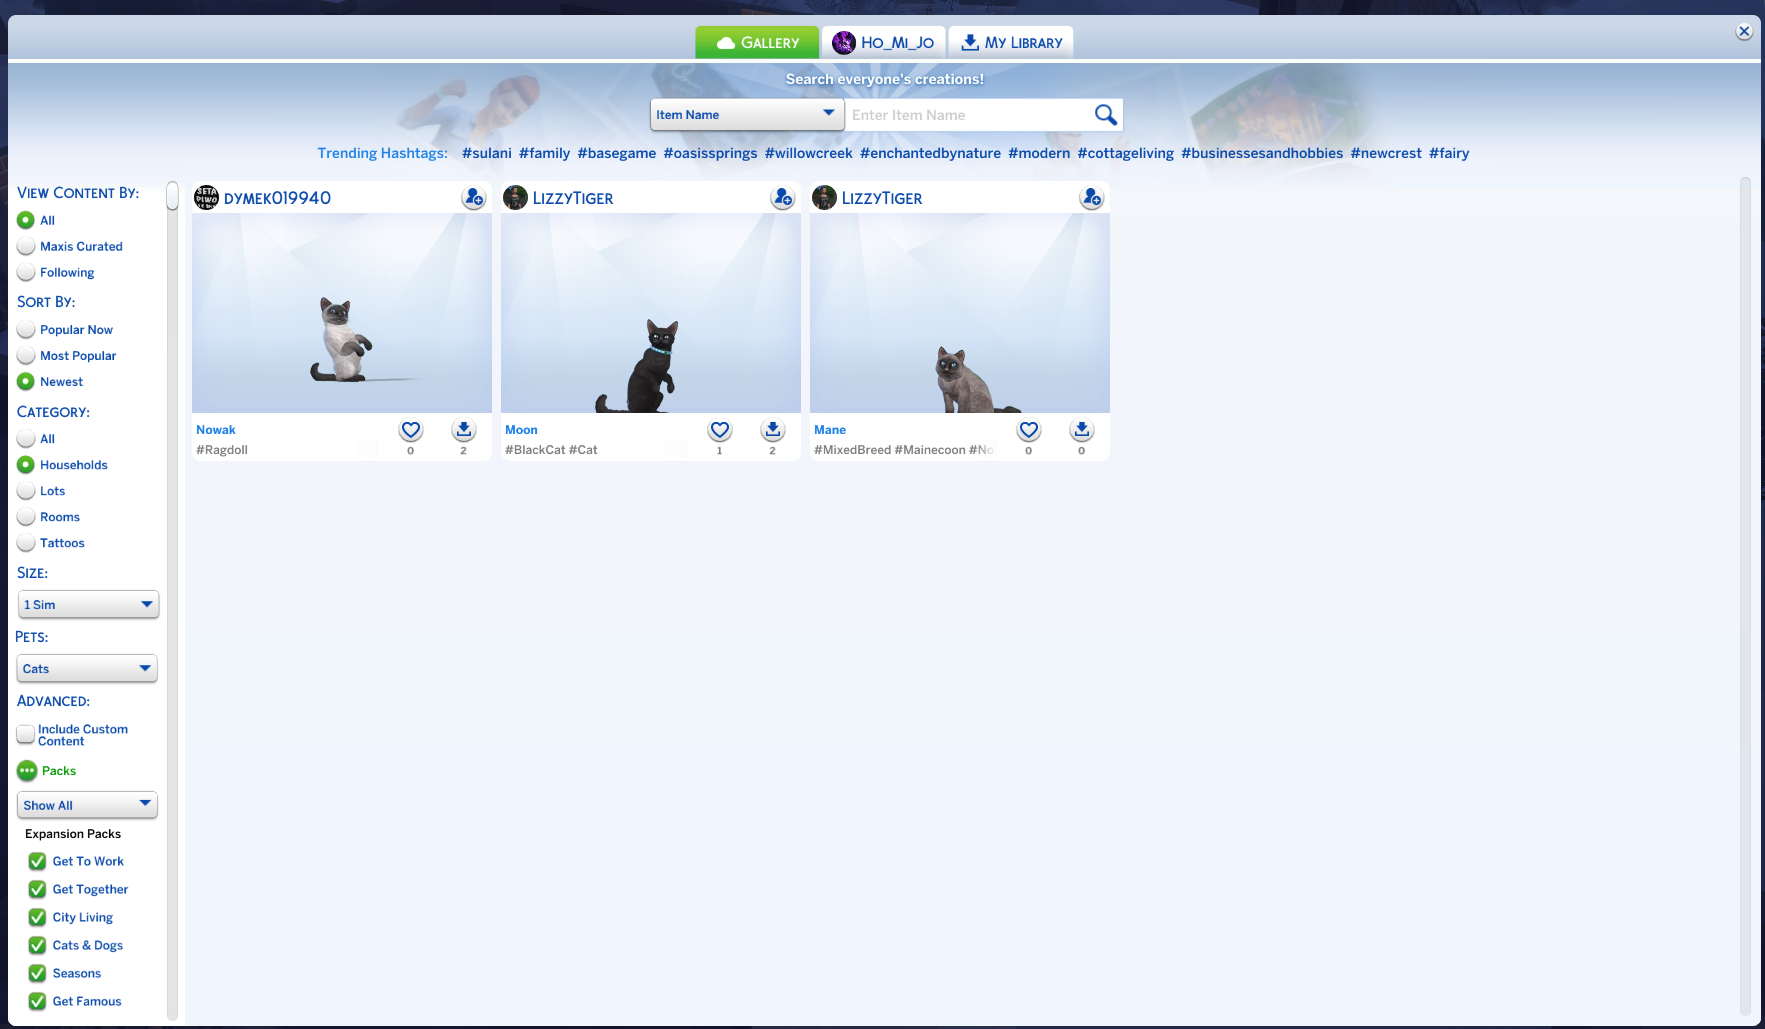The width and height of the screenshot is (1765, 1029).
Task: Download the Mane household to library
Action: tap(1081, 430)
